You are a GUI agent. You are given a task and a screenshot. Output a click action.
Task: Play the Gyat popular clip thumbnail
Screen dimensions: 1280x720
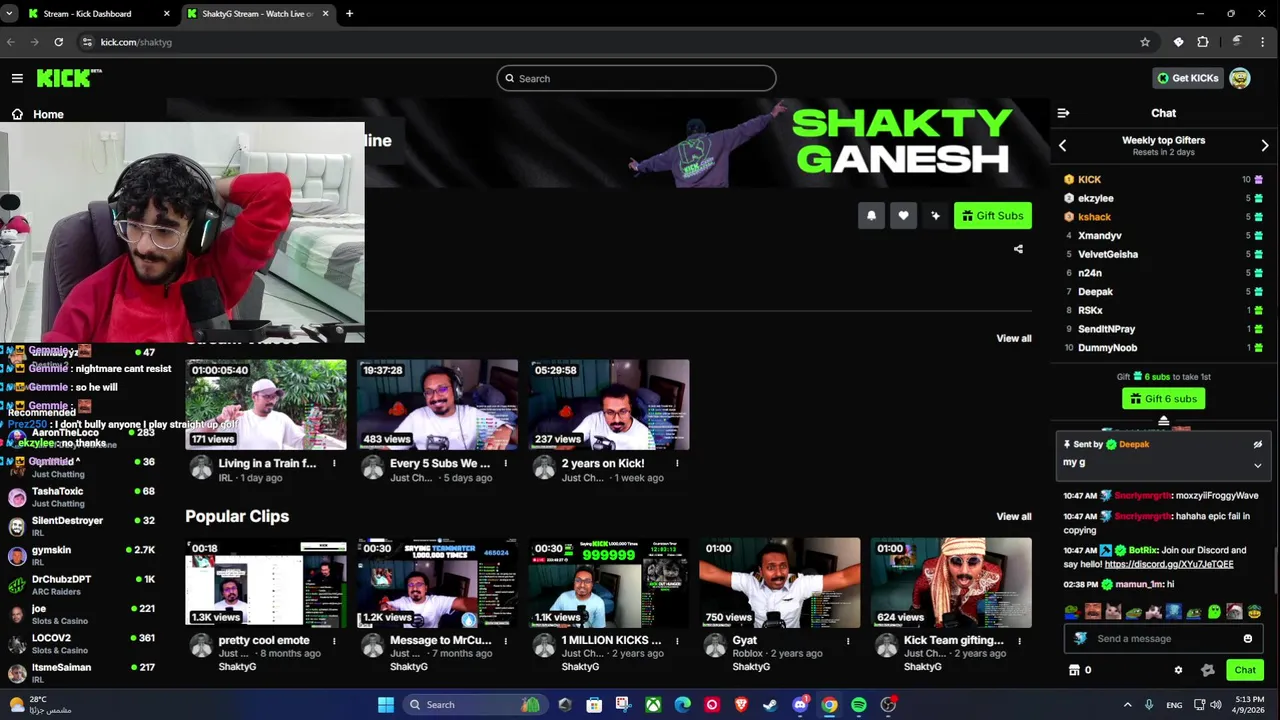pyautogui.click(x=780, y=582)
